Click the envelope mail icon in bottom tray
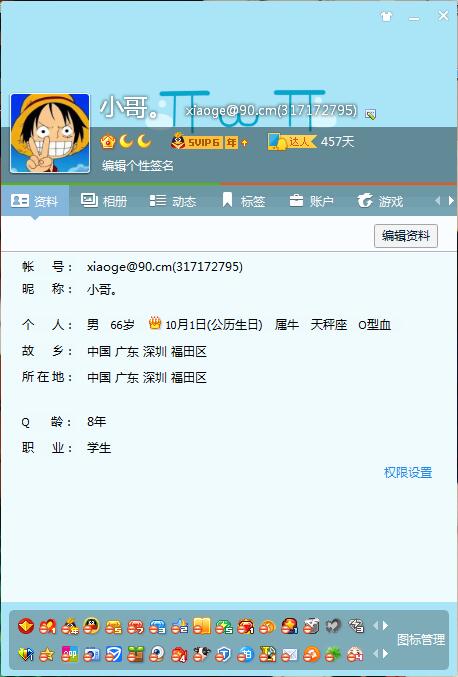Screen dimensions: 458x677 [x=289, y=655]
